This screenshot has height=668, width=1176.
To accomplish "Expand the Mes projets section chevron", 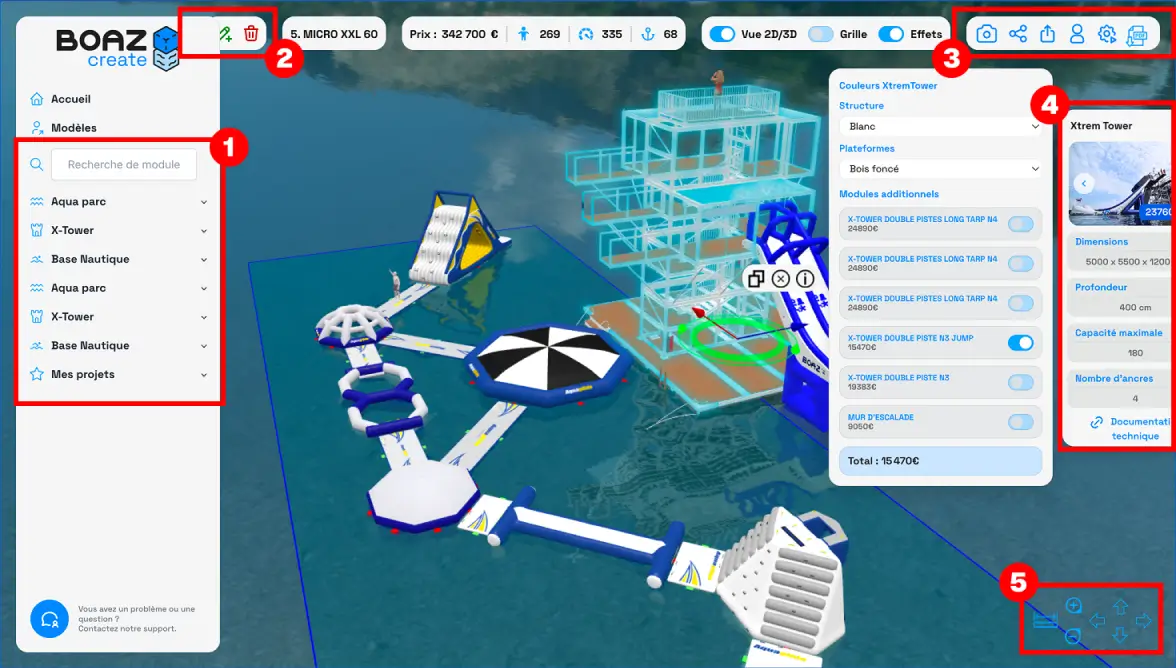I will (x=204, y=375).
